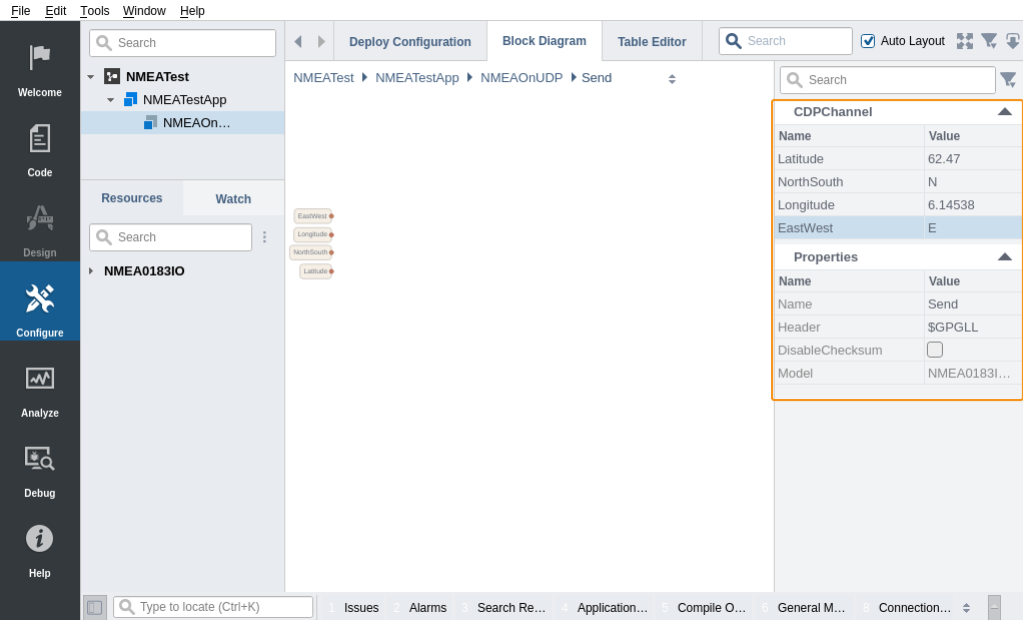Open the Watch tab
The height and width of the screenshot is (620, 1023).
[x=233, y=199]
